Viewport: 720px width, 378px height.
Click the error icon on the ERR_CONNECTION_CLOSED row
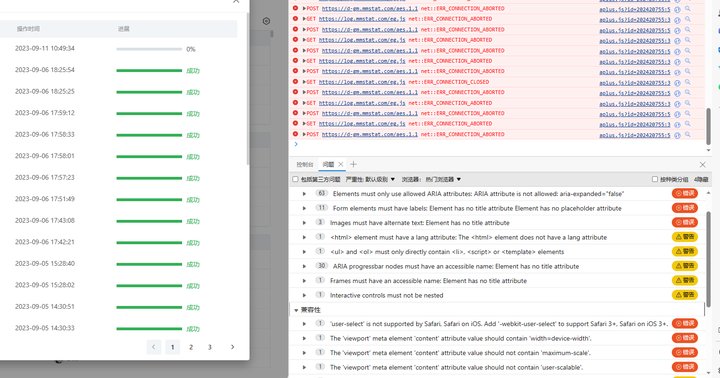click(295, 81)
